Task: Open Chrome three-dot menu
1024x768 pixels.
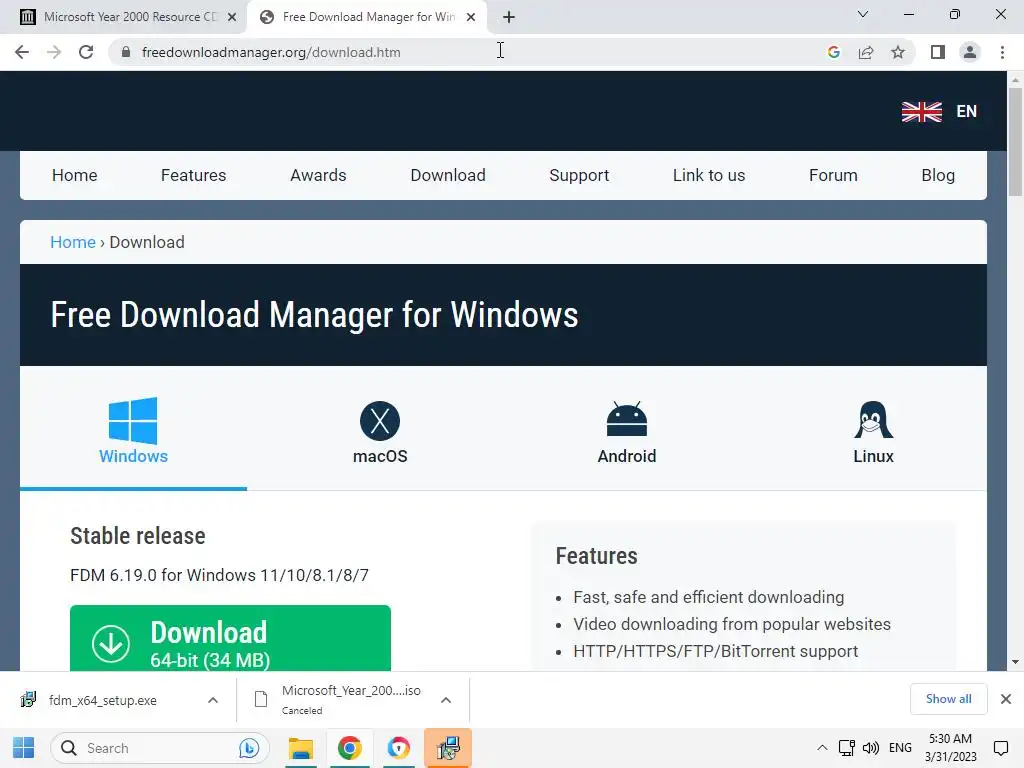Action: pos(1002,52)
